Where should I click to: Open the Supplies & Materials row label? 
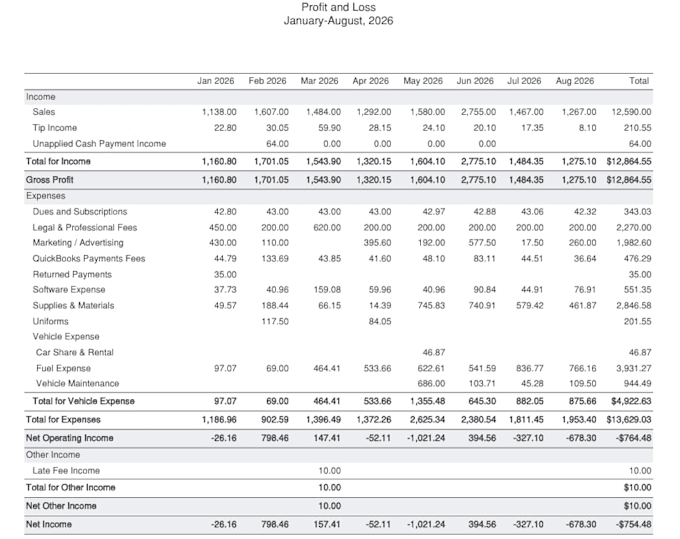[x=73, y=306]
